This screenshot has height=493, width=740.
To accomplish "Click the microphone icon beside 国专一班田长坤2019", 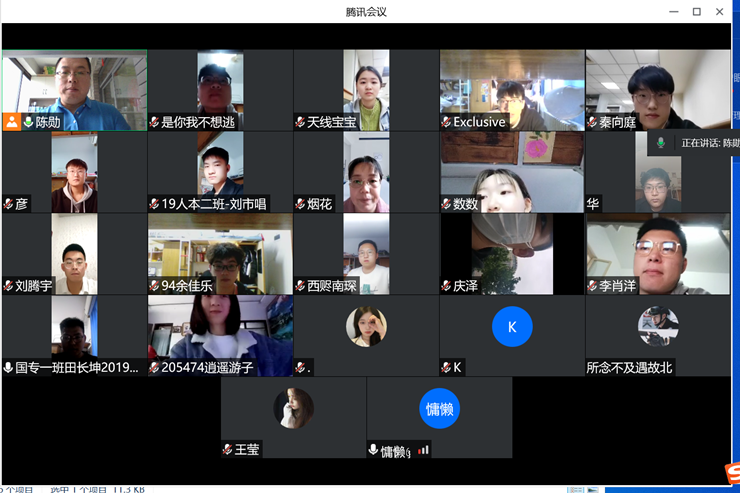I will 8,367.
